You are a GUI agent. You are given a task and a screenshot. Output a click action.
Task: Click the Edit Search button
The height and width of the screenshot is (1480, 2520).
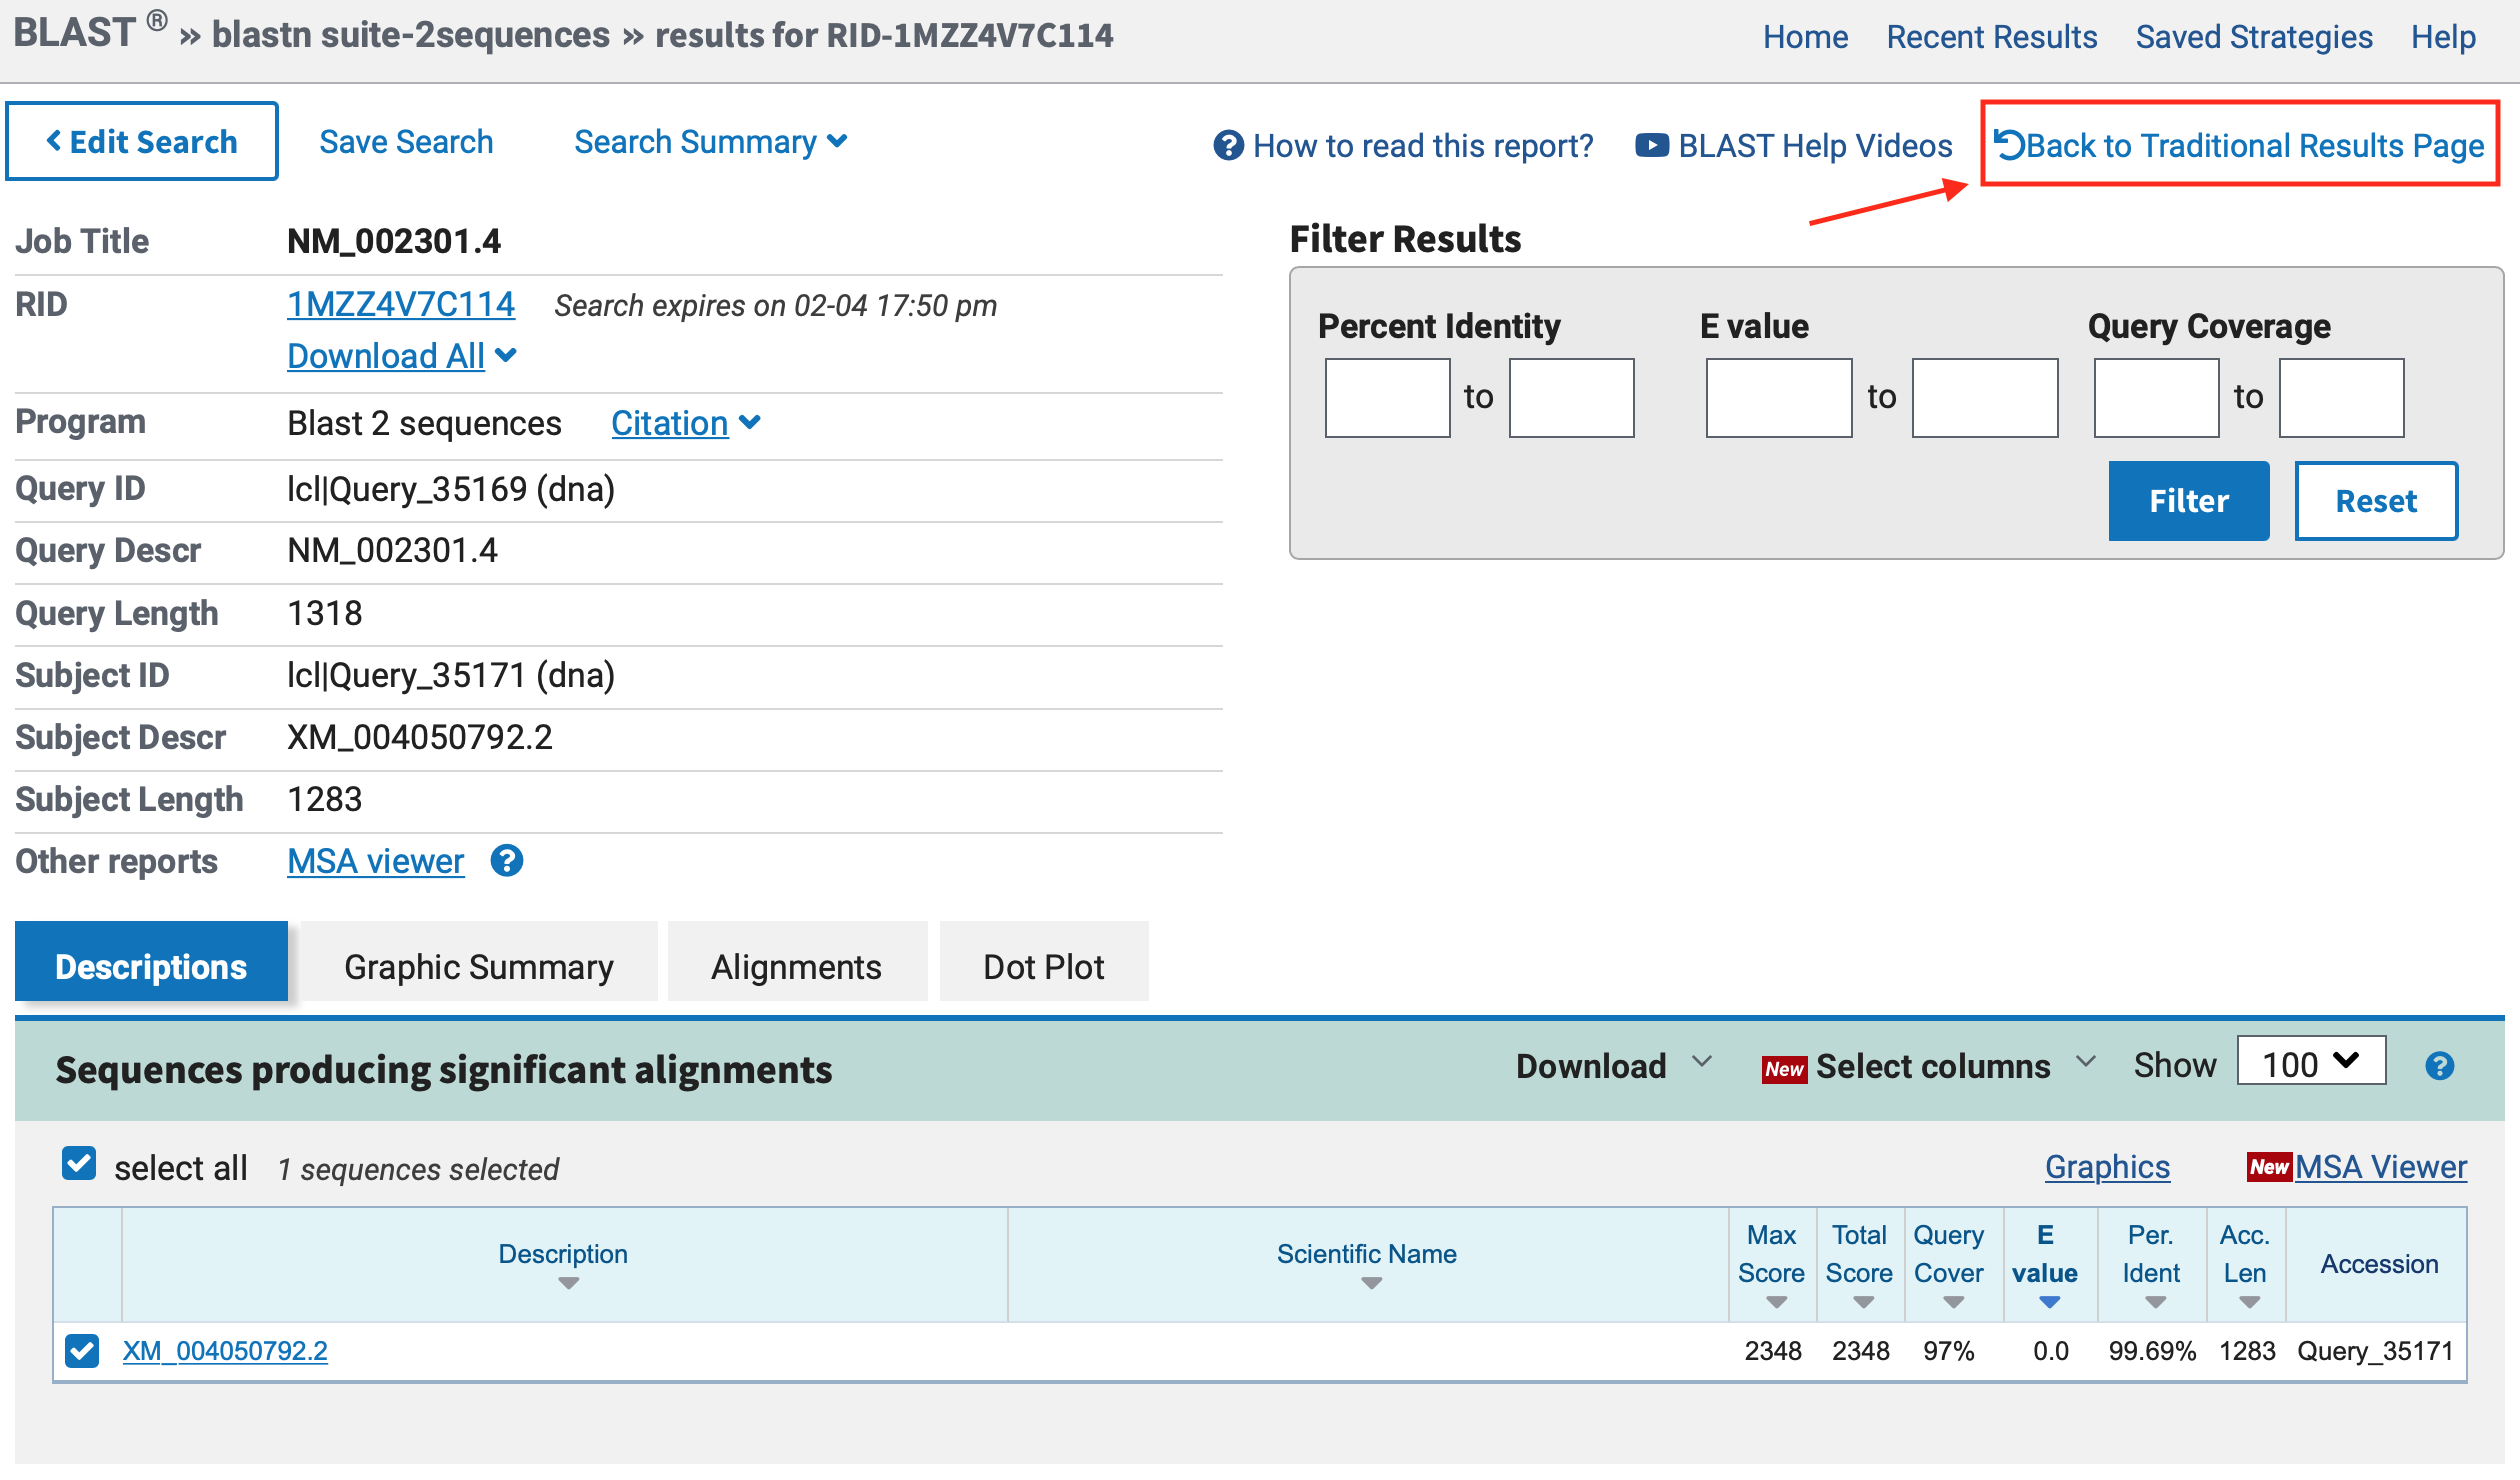point(142,142)
